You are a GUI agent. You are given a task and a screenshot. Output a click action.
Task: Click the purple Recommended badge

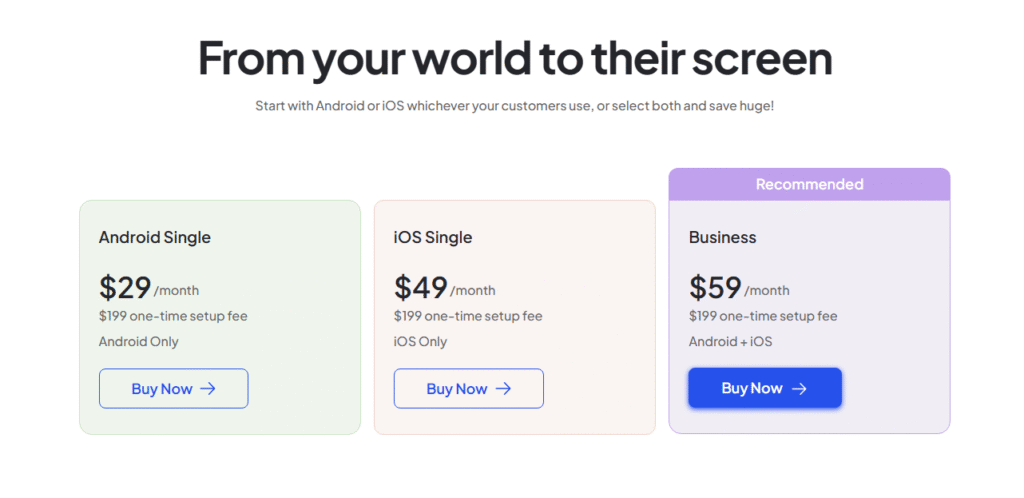[809, 184]
